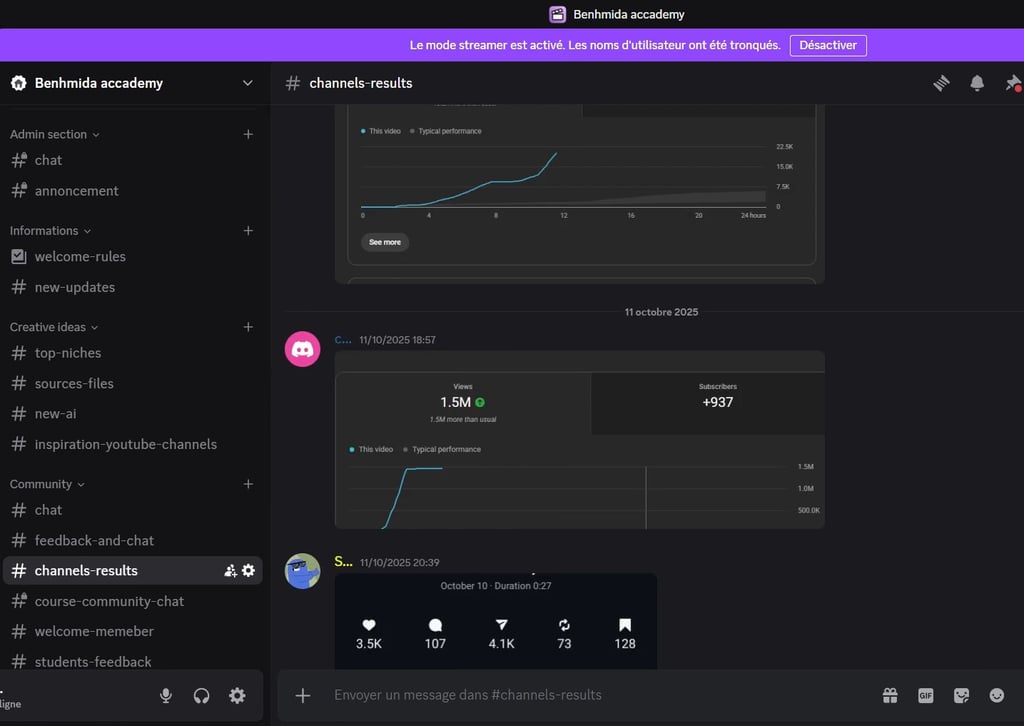Image resolution: width=1024 pixels, height=726 pixels.
Task: Click the title bar Benhmida accademy icon
Action: [557, 14]
